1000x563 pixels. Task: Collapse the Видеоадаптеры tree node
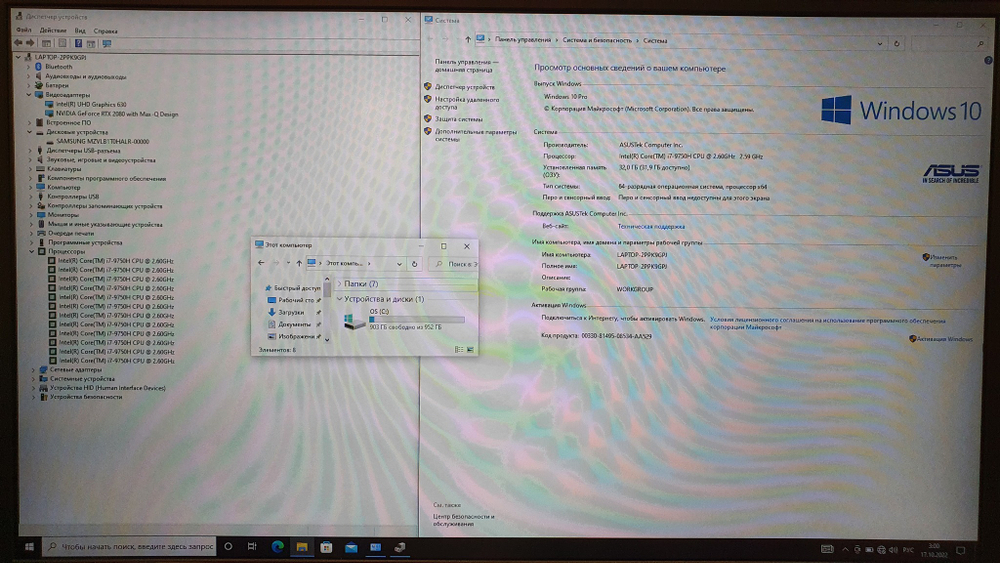tap(29, 94)
